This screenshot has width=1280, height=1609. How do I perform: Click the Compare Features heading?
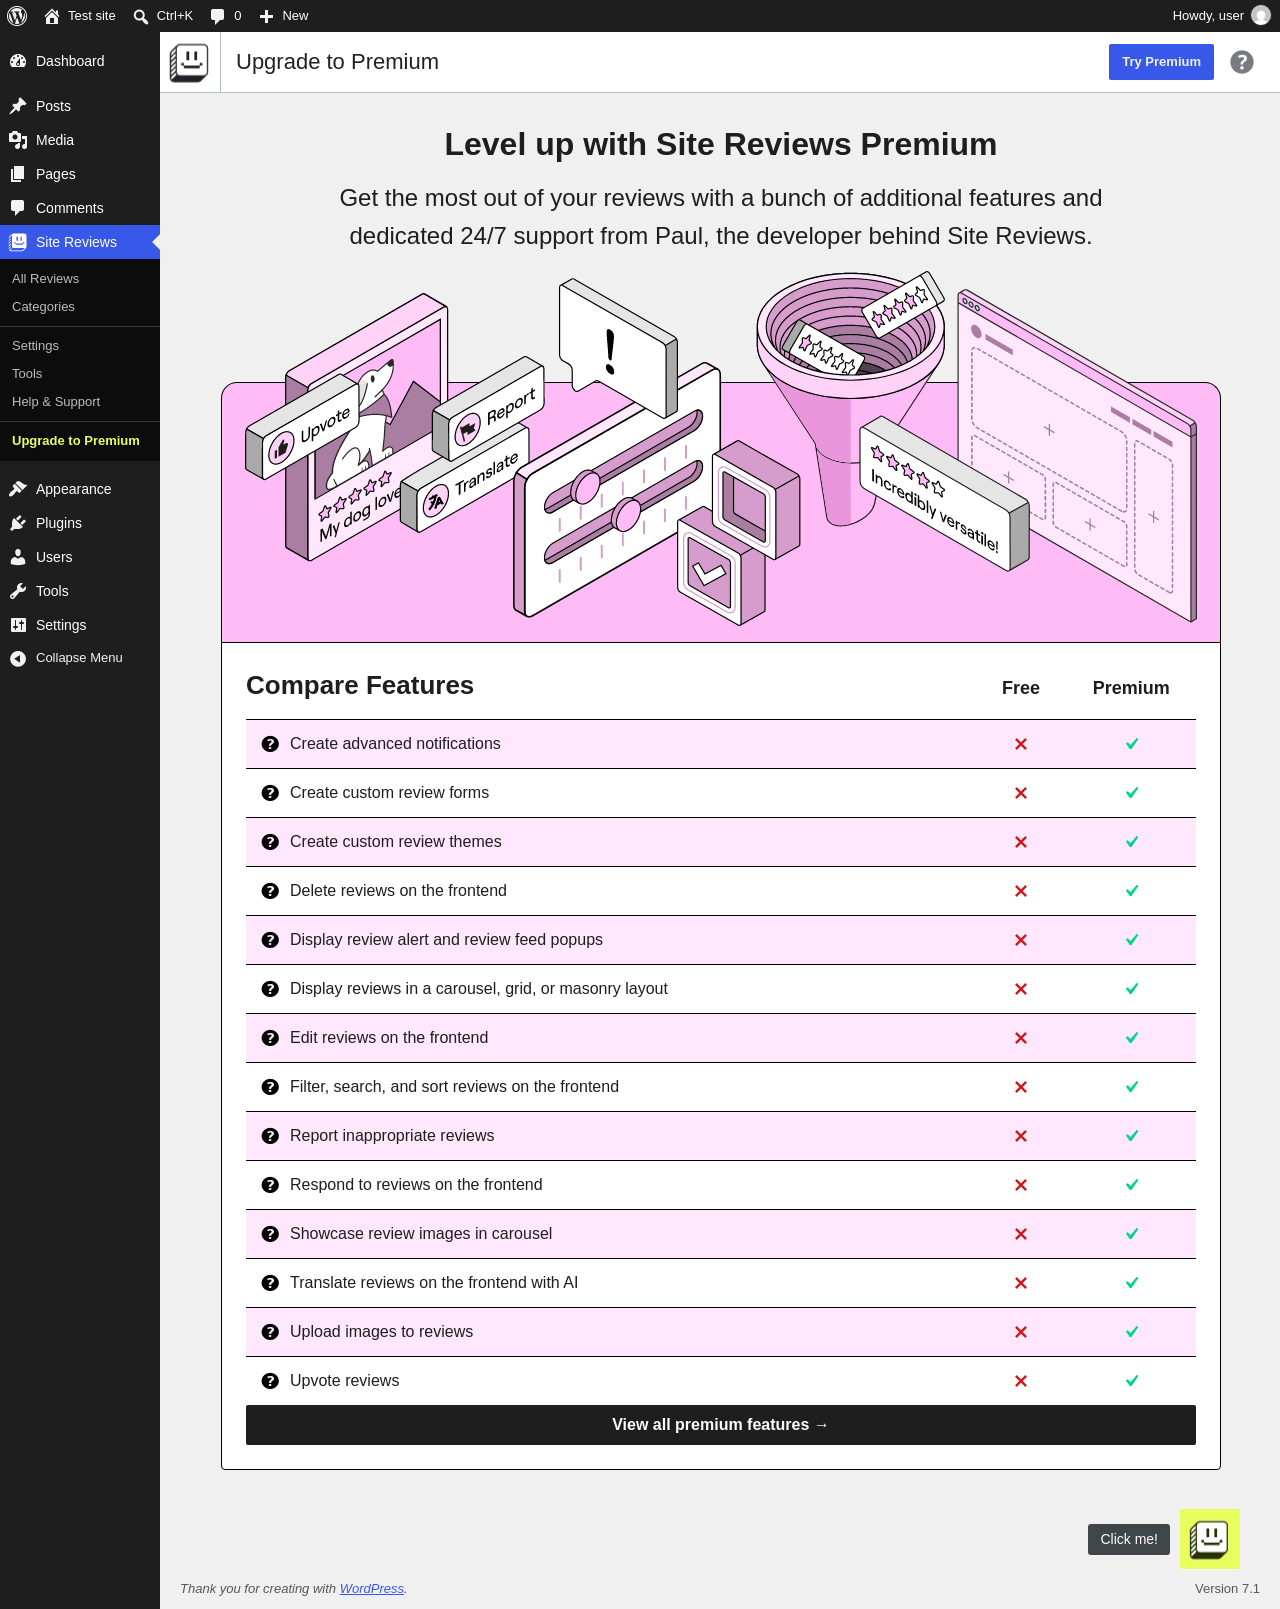(360, 685)
